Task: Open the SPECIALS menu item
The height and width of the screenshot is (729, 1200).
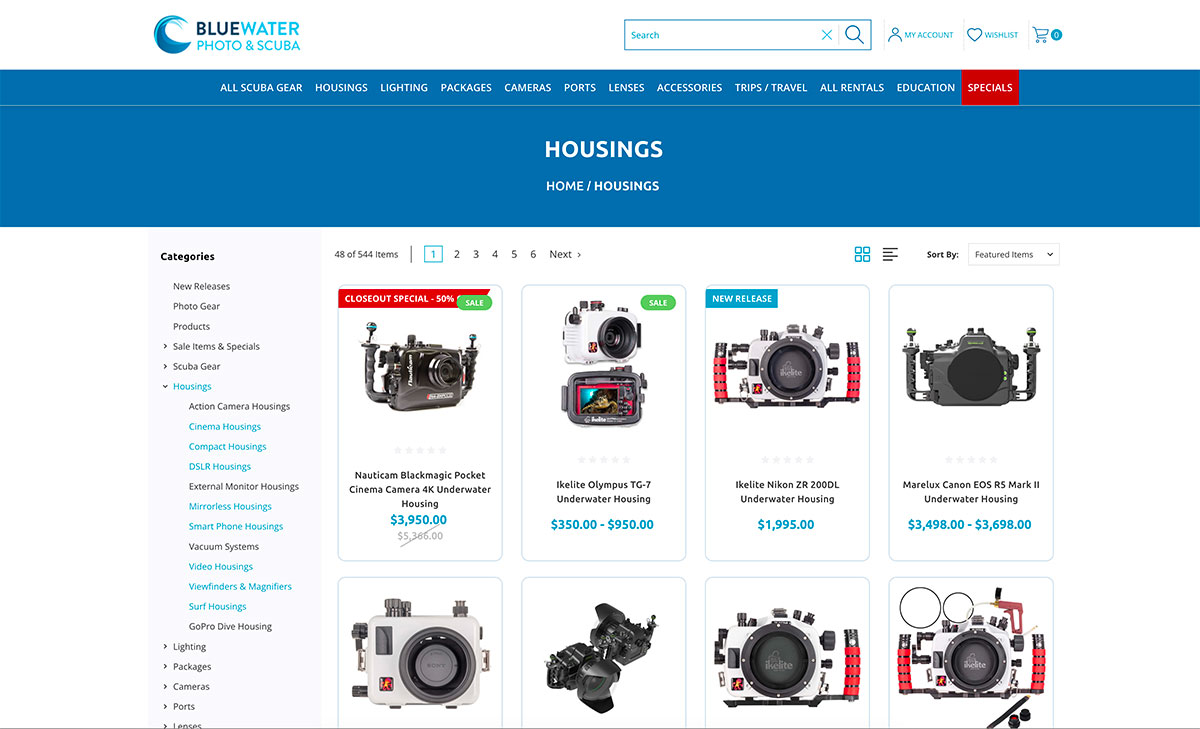Action: [989, 87]
